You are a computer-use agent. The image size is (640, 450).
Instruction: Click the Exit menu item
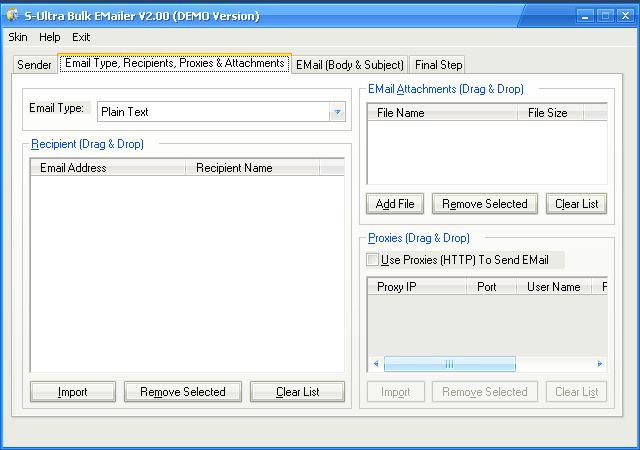coord(81,37)
